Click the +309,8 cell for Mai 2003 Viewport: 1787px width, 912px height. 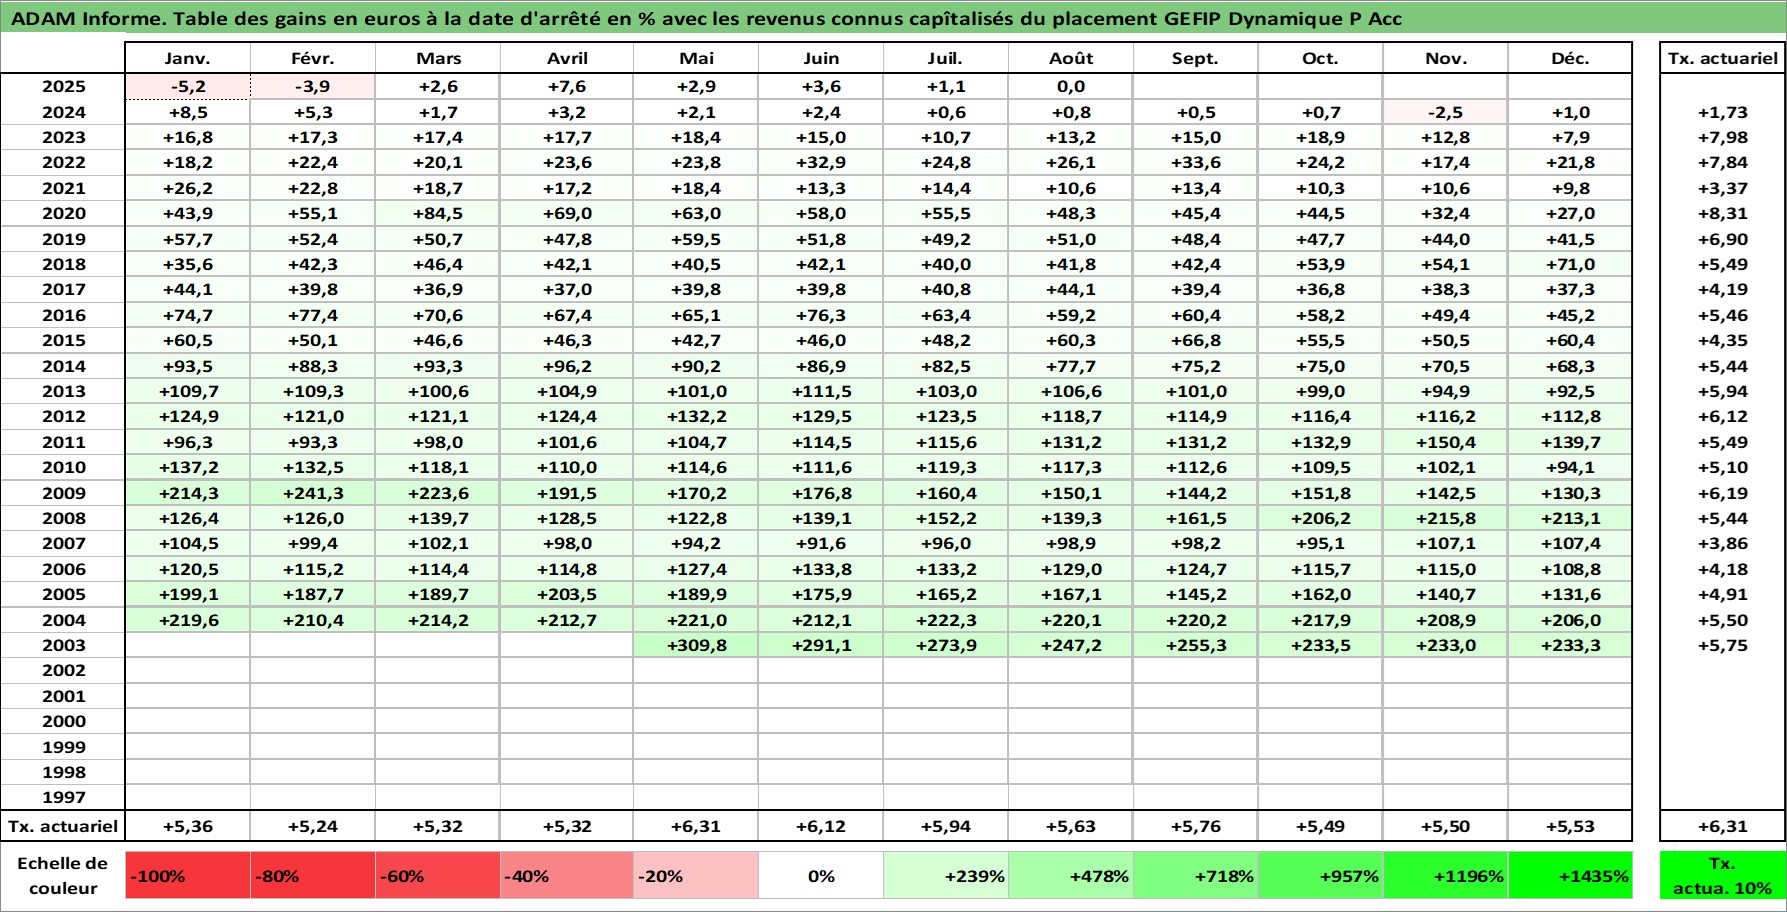(x=696, y=645)
